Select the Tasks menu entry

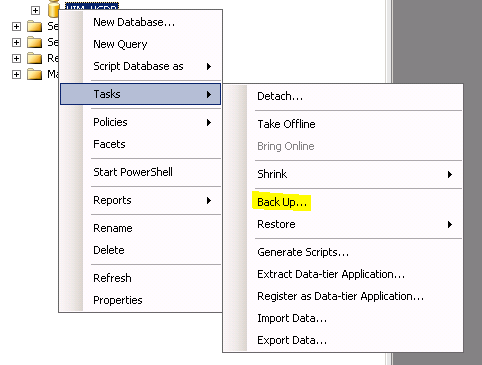click(x=140, y=94)
